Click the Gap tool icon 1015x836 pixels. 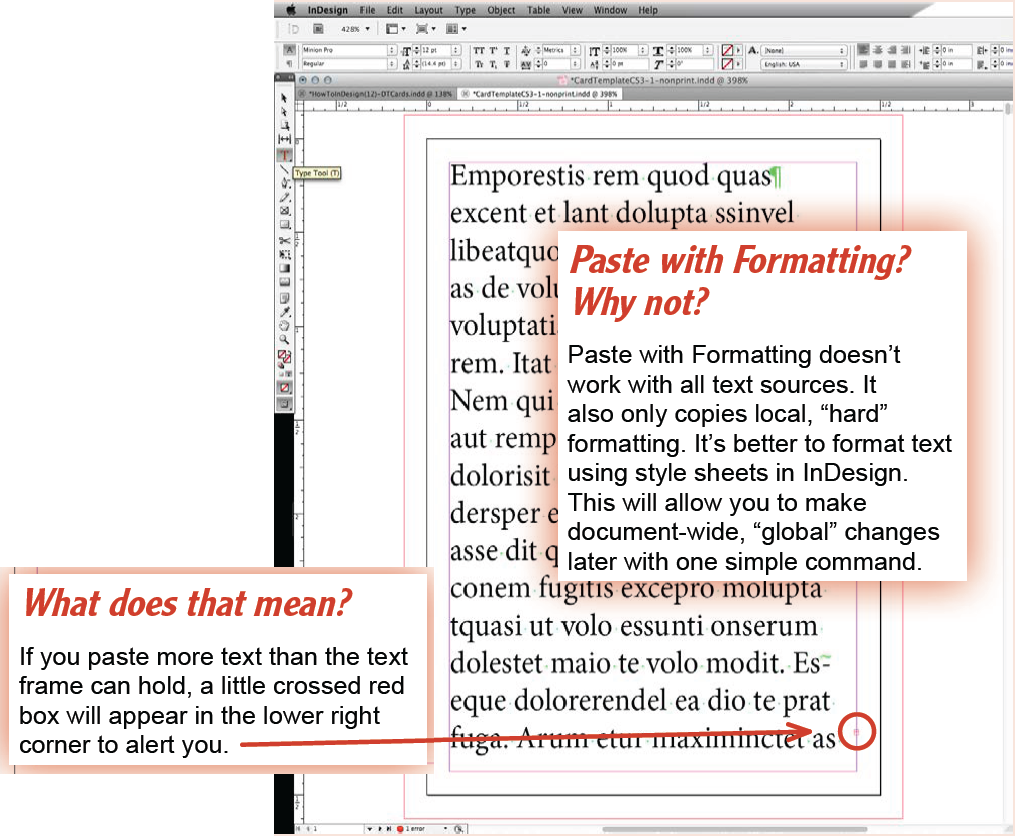285,140
